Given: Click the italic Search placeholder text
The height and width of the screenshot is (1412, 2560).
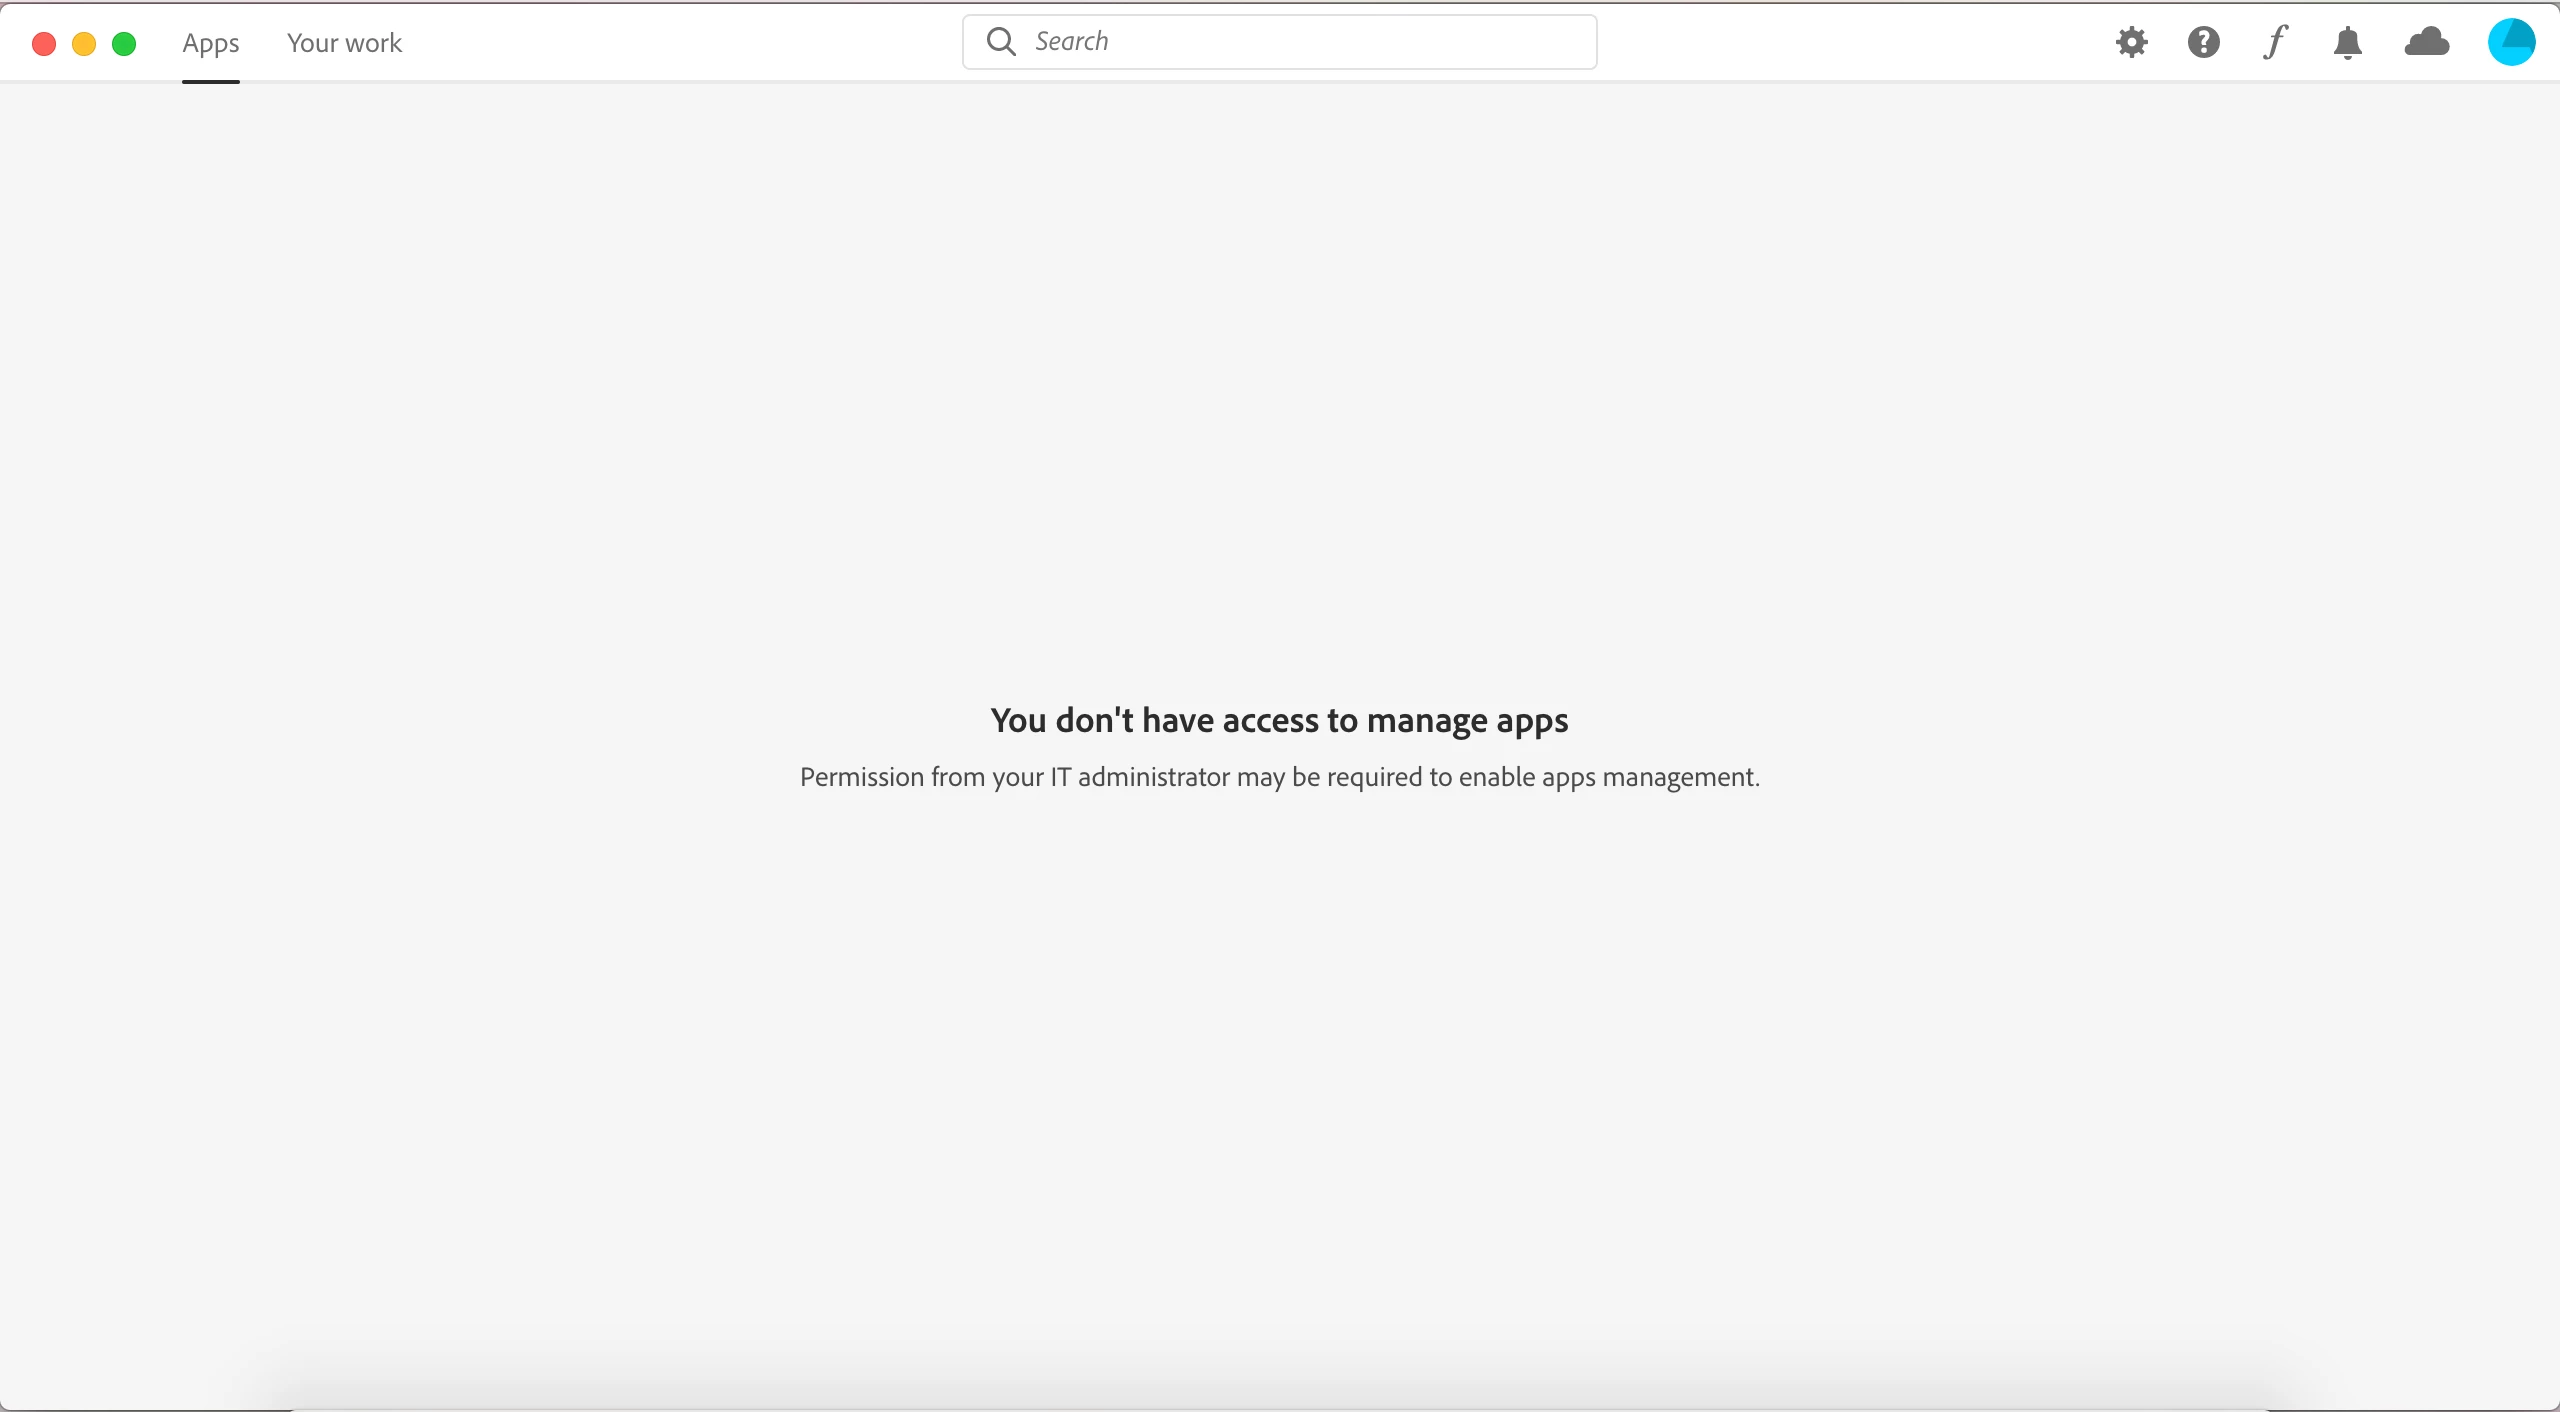Looking at the screenshot, I should 1071,42.
